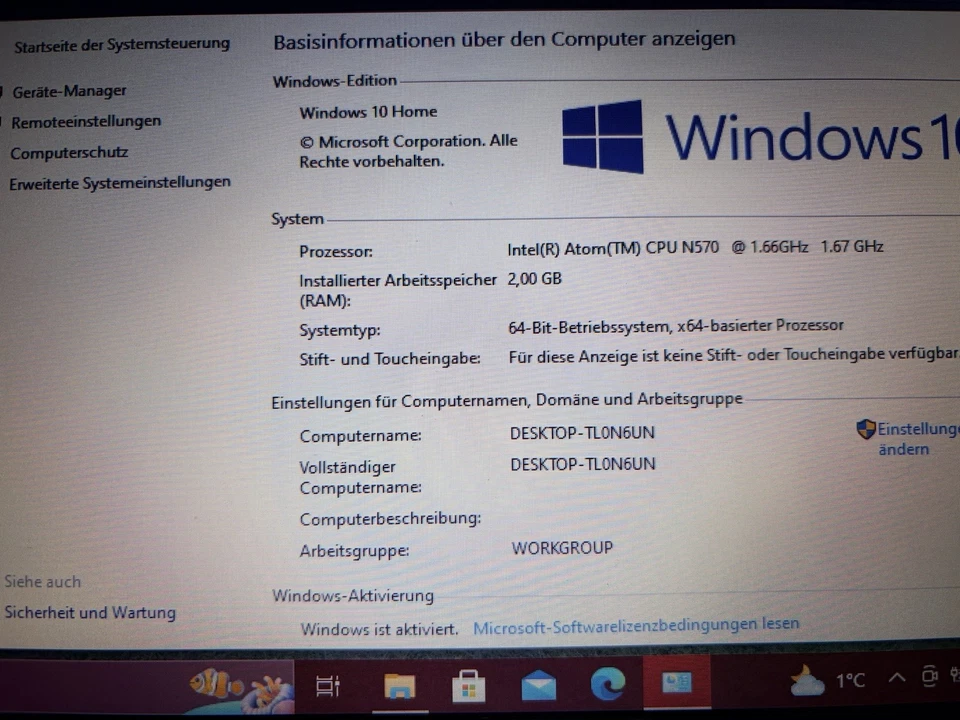The height and width of the screenshot is (720, 960).
Task: Open Remoteeinstellungen
Action: [85, 121]
